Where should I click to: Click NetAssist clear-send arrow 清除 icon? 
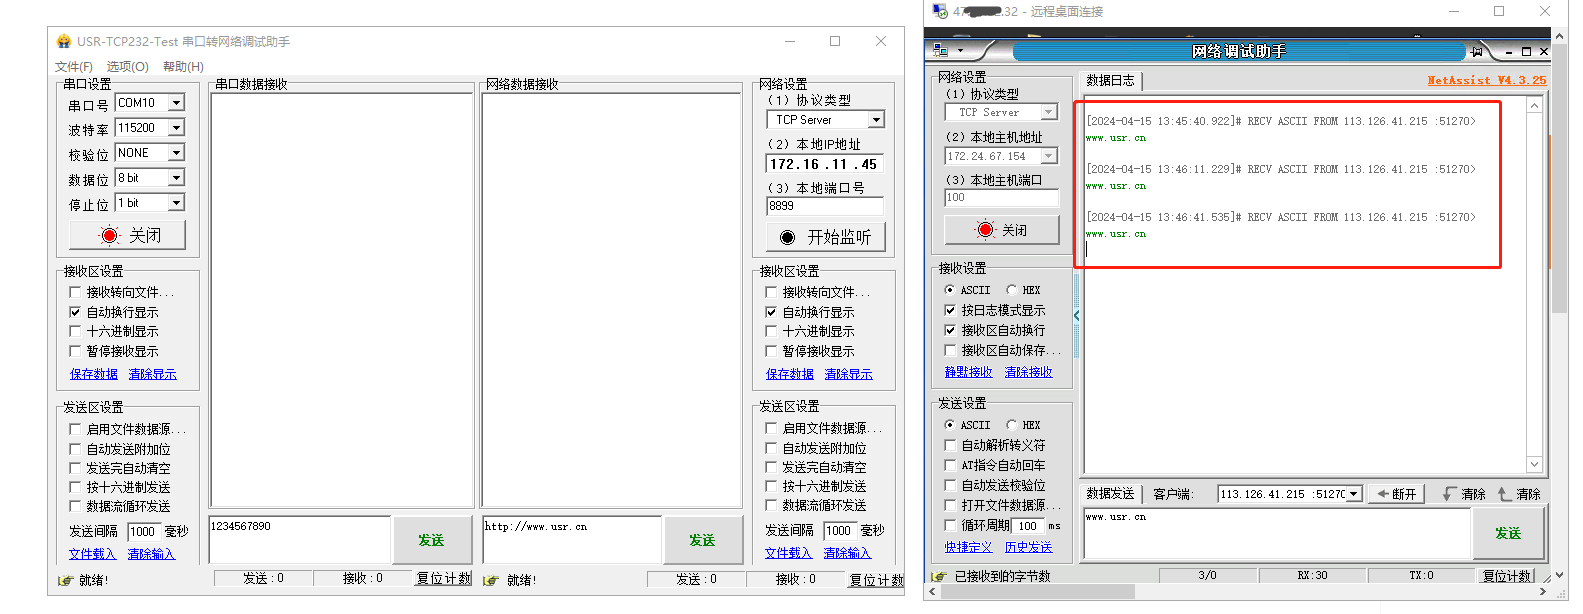[1504, 494]
